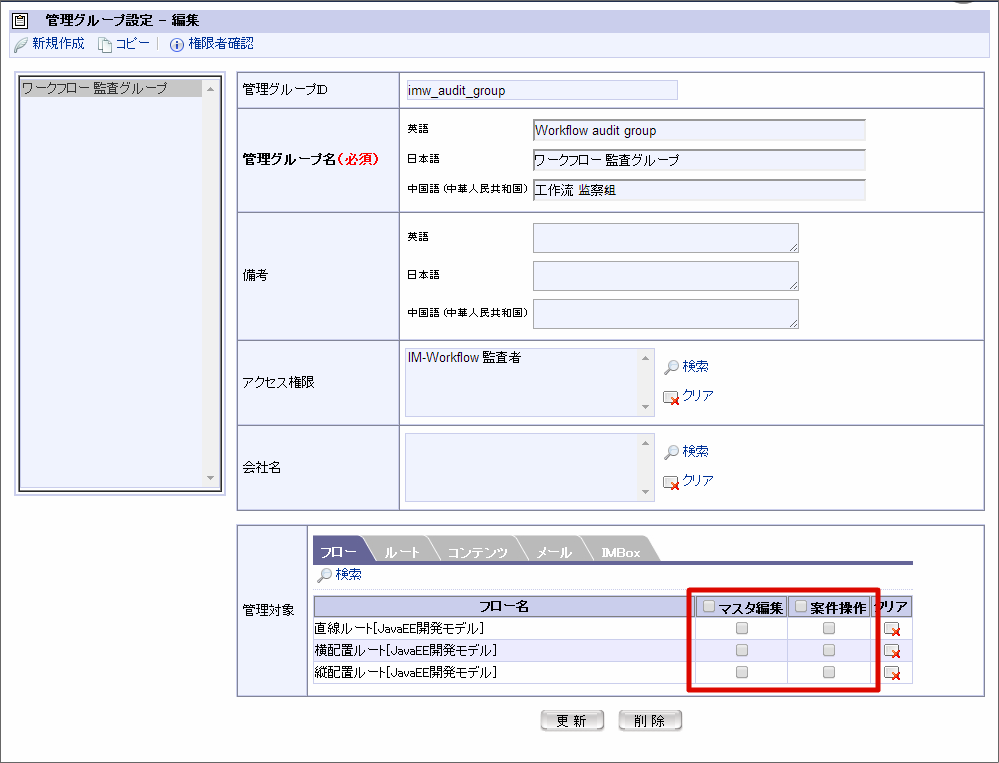Click the magnifier icon for アクセス権限 search

(x=671, y=367)
